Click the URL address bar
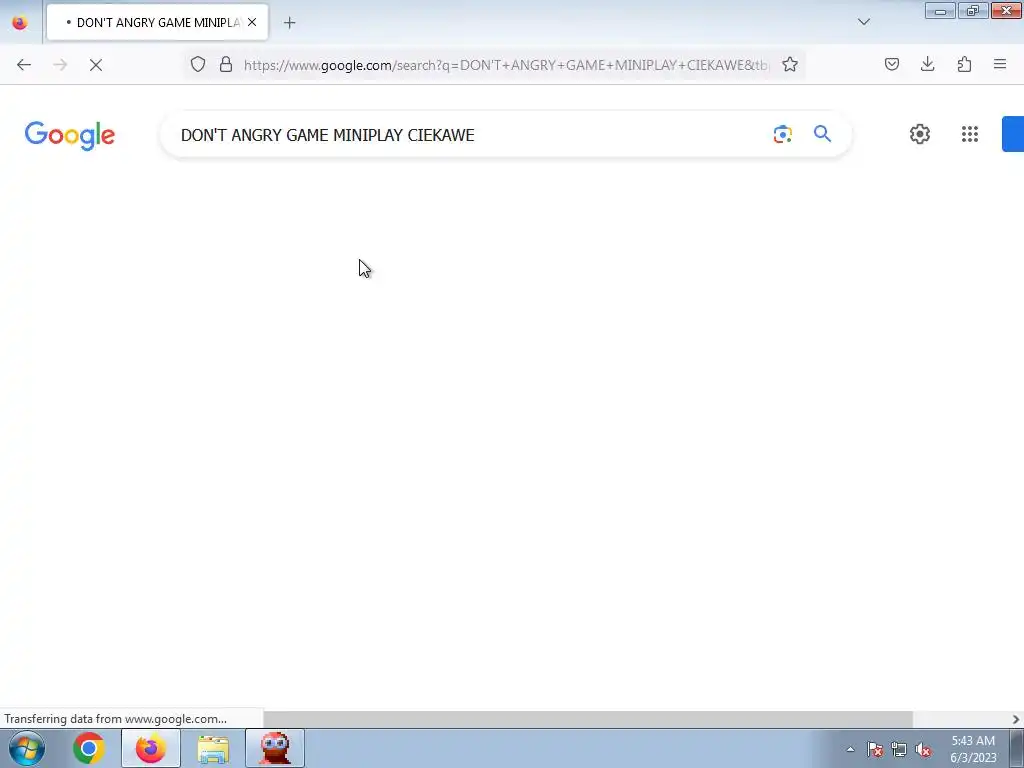This screenshot has height=768, width=1024. 506,65
